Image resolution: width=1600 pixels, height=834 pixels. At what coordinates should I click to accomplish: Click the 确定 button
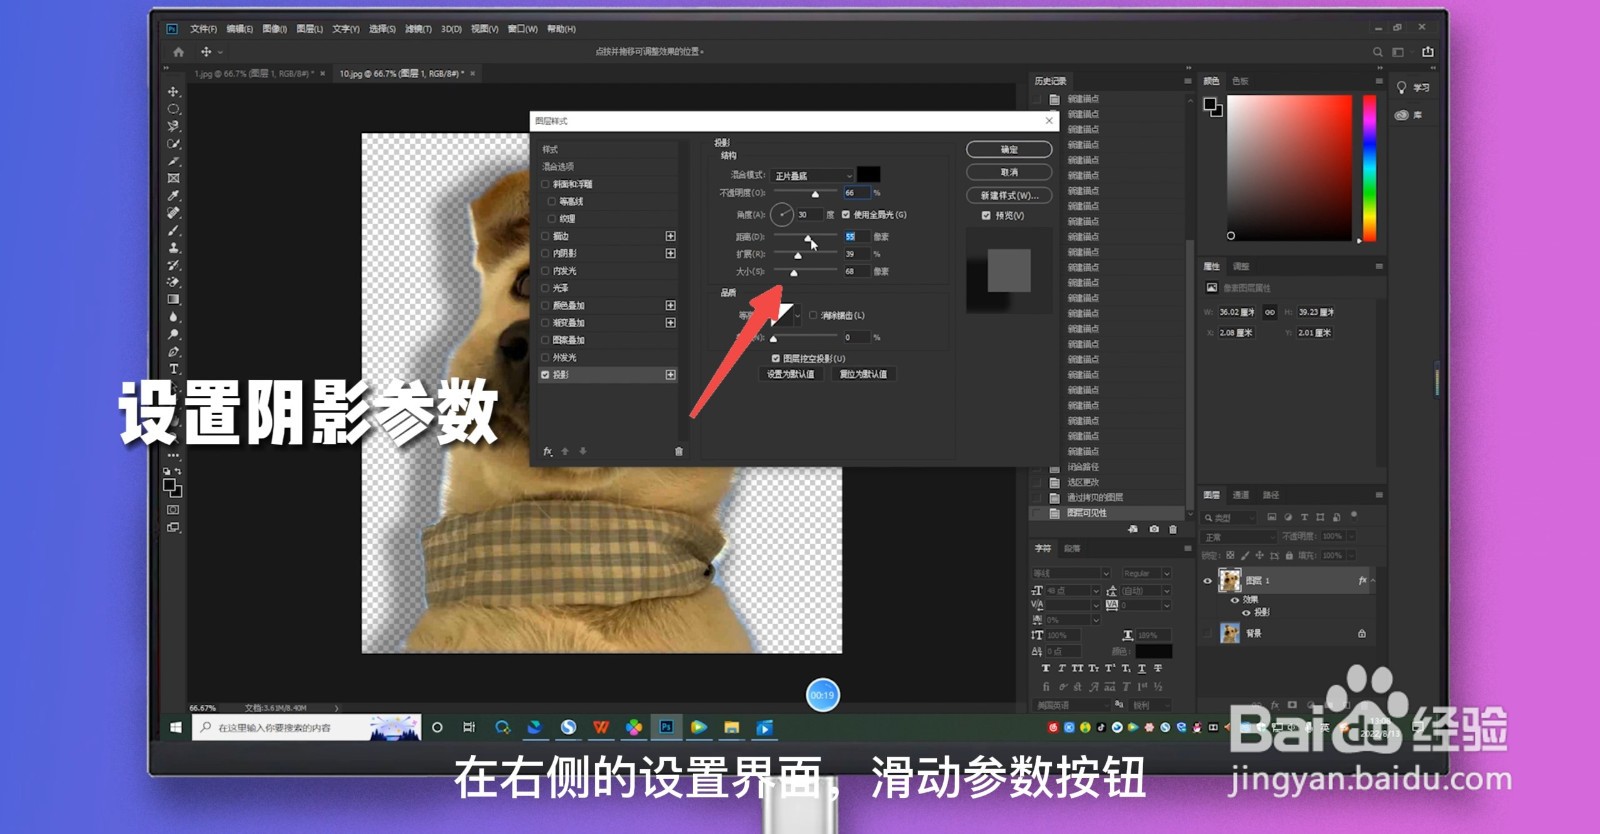tap(1009, 149)
